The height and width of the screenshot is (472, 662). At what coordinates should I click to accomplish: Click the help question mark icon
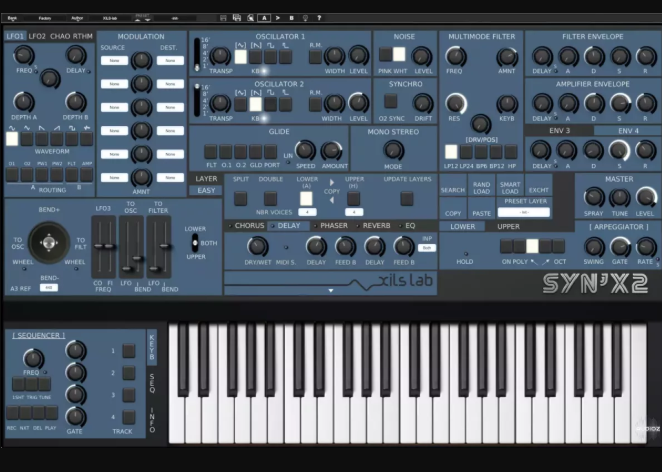(x=320, y=17)
